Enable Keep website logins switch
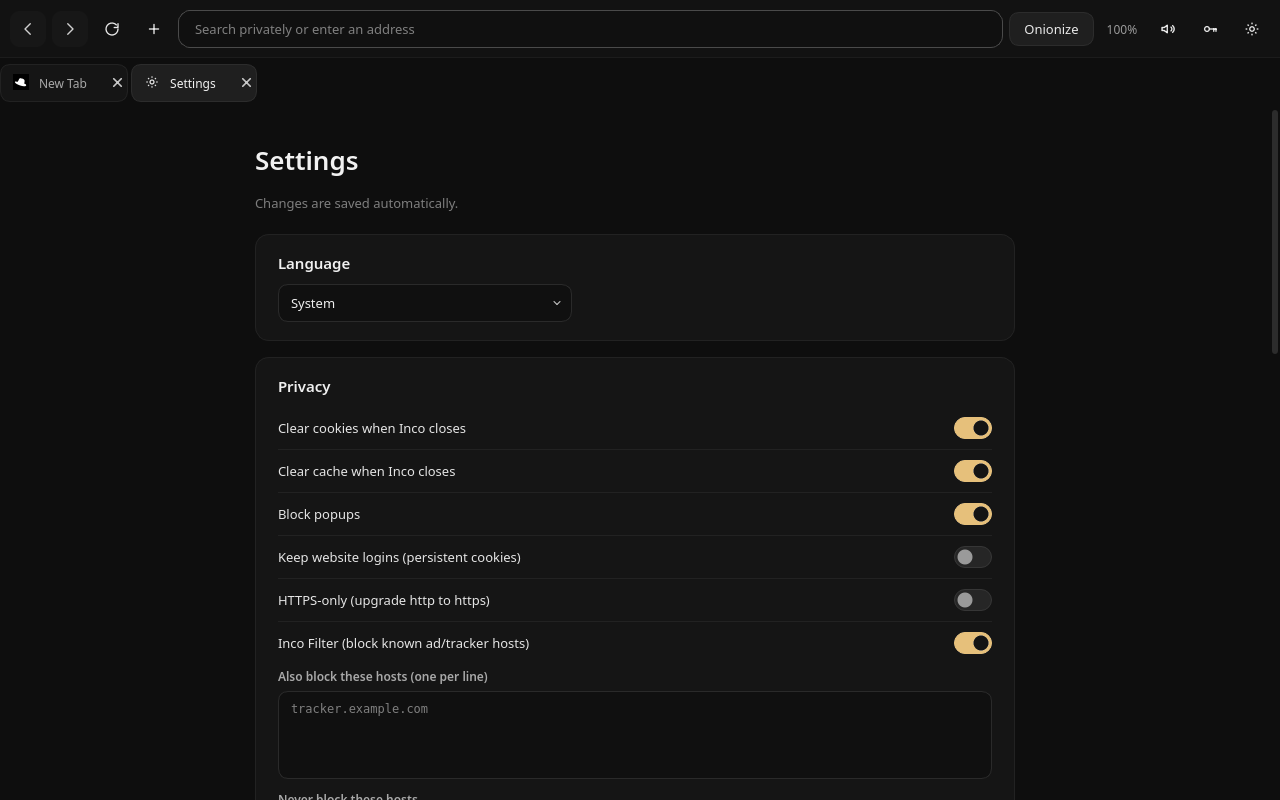The image size is (1280, 800). point(973,557)
